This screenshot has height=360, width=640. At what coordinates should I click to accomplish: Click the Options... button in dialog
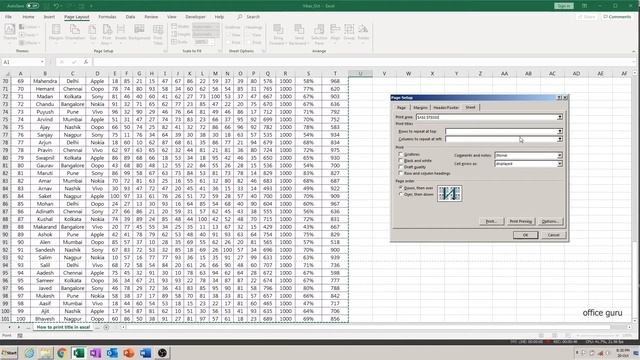click(x=550, y=221)
